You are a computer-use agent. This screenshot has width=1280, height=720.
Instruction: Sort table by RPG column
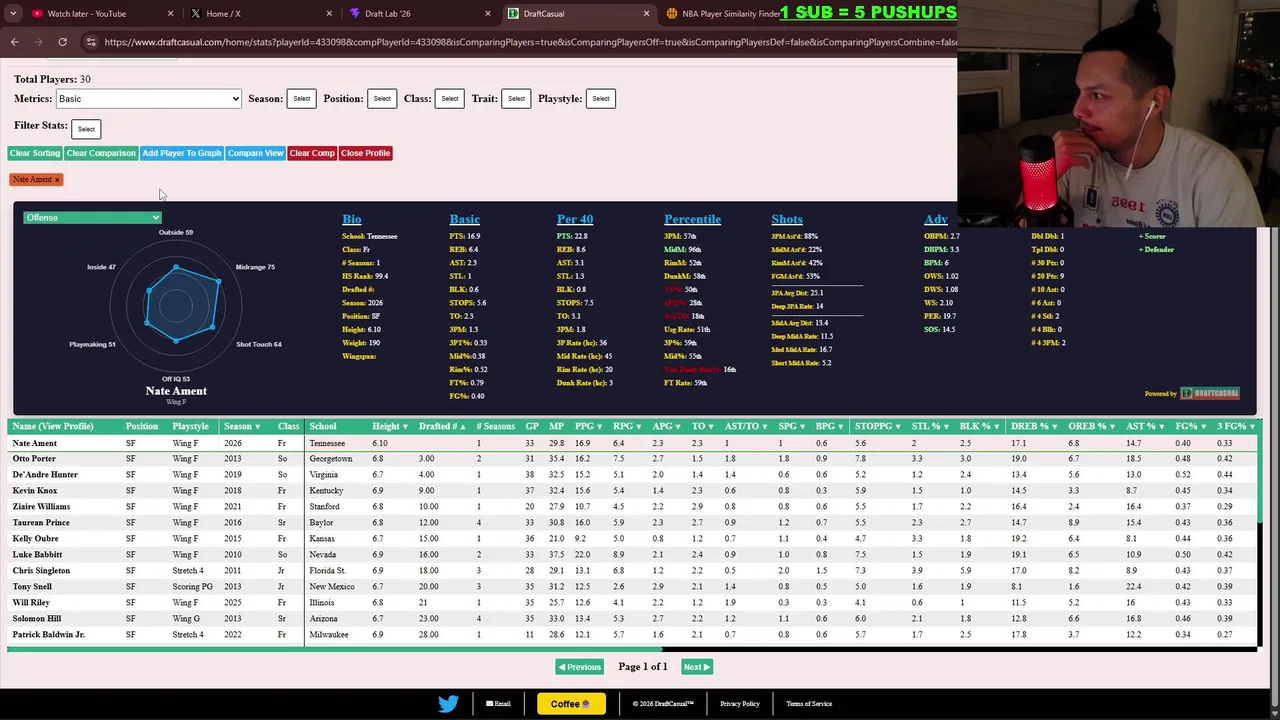tap(627, 426)
